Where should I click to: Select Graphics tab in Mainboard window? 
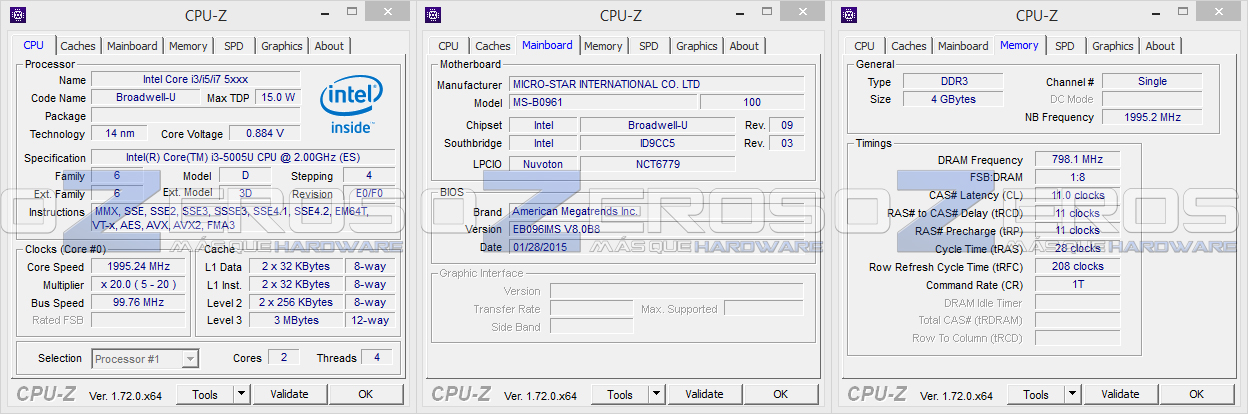[697, 46]
